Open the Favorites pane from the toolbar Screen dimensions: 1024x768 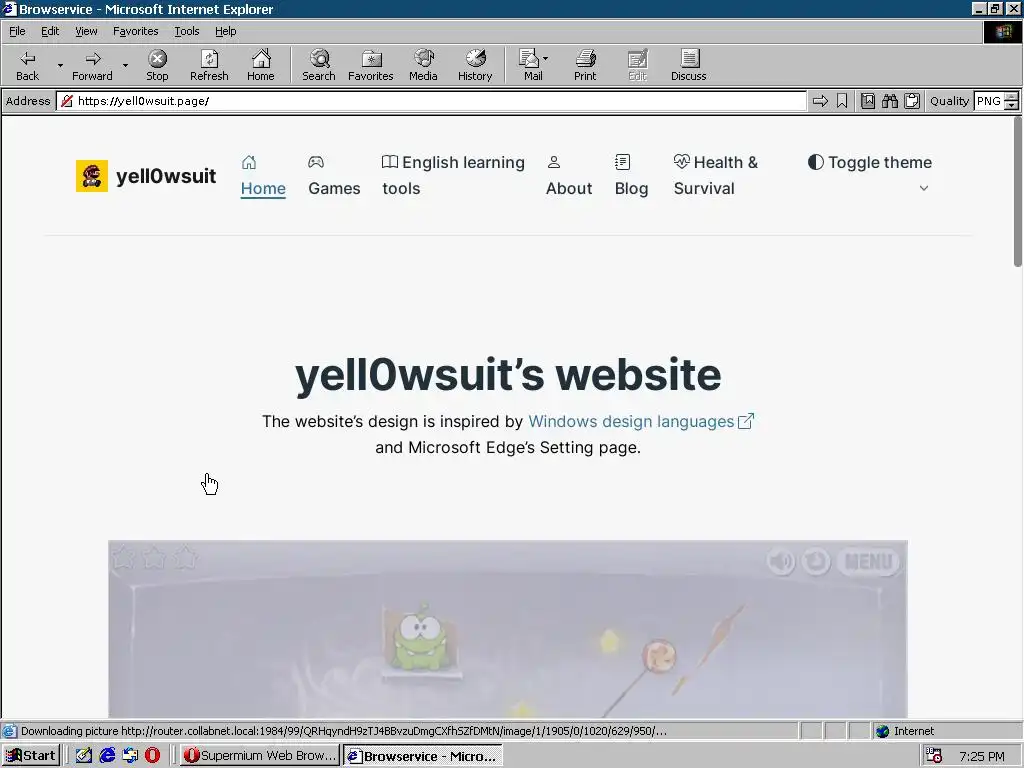[x=370, y=65]
